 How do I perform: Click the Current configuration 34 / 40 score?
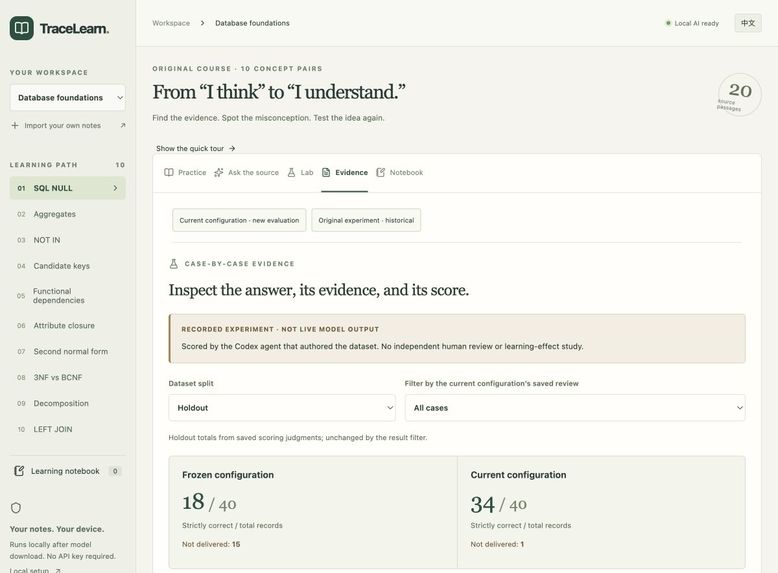click(498, 505)
